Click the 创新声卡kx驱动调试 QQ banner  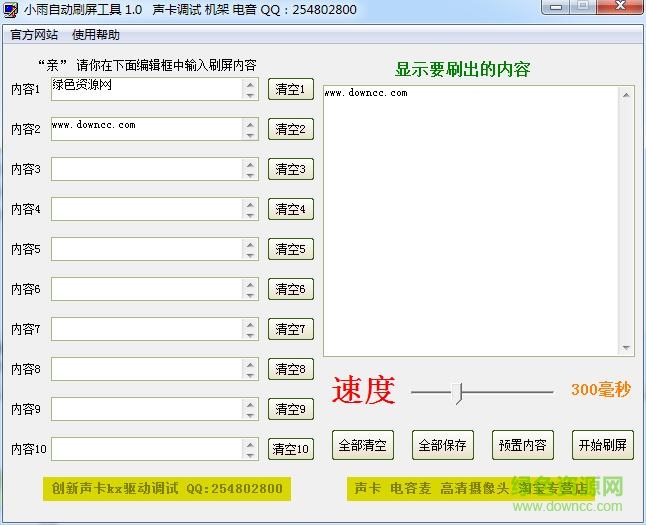[167, 489]
